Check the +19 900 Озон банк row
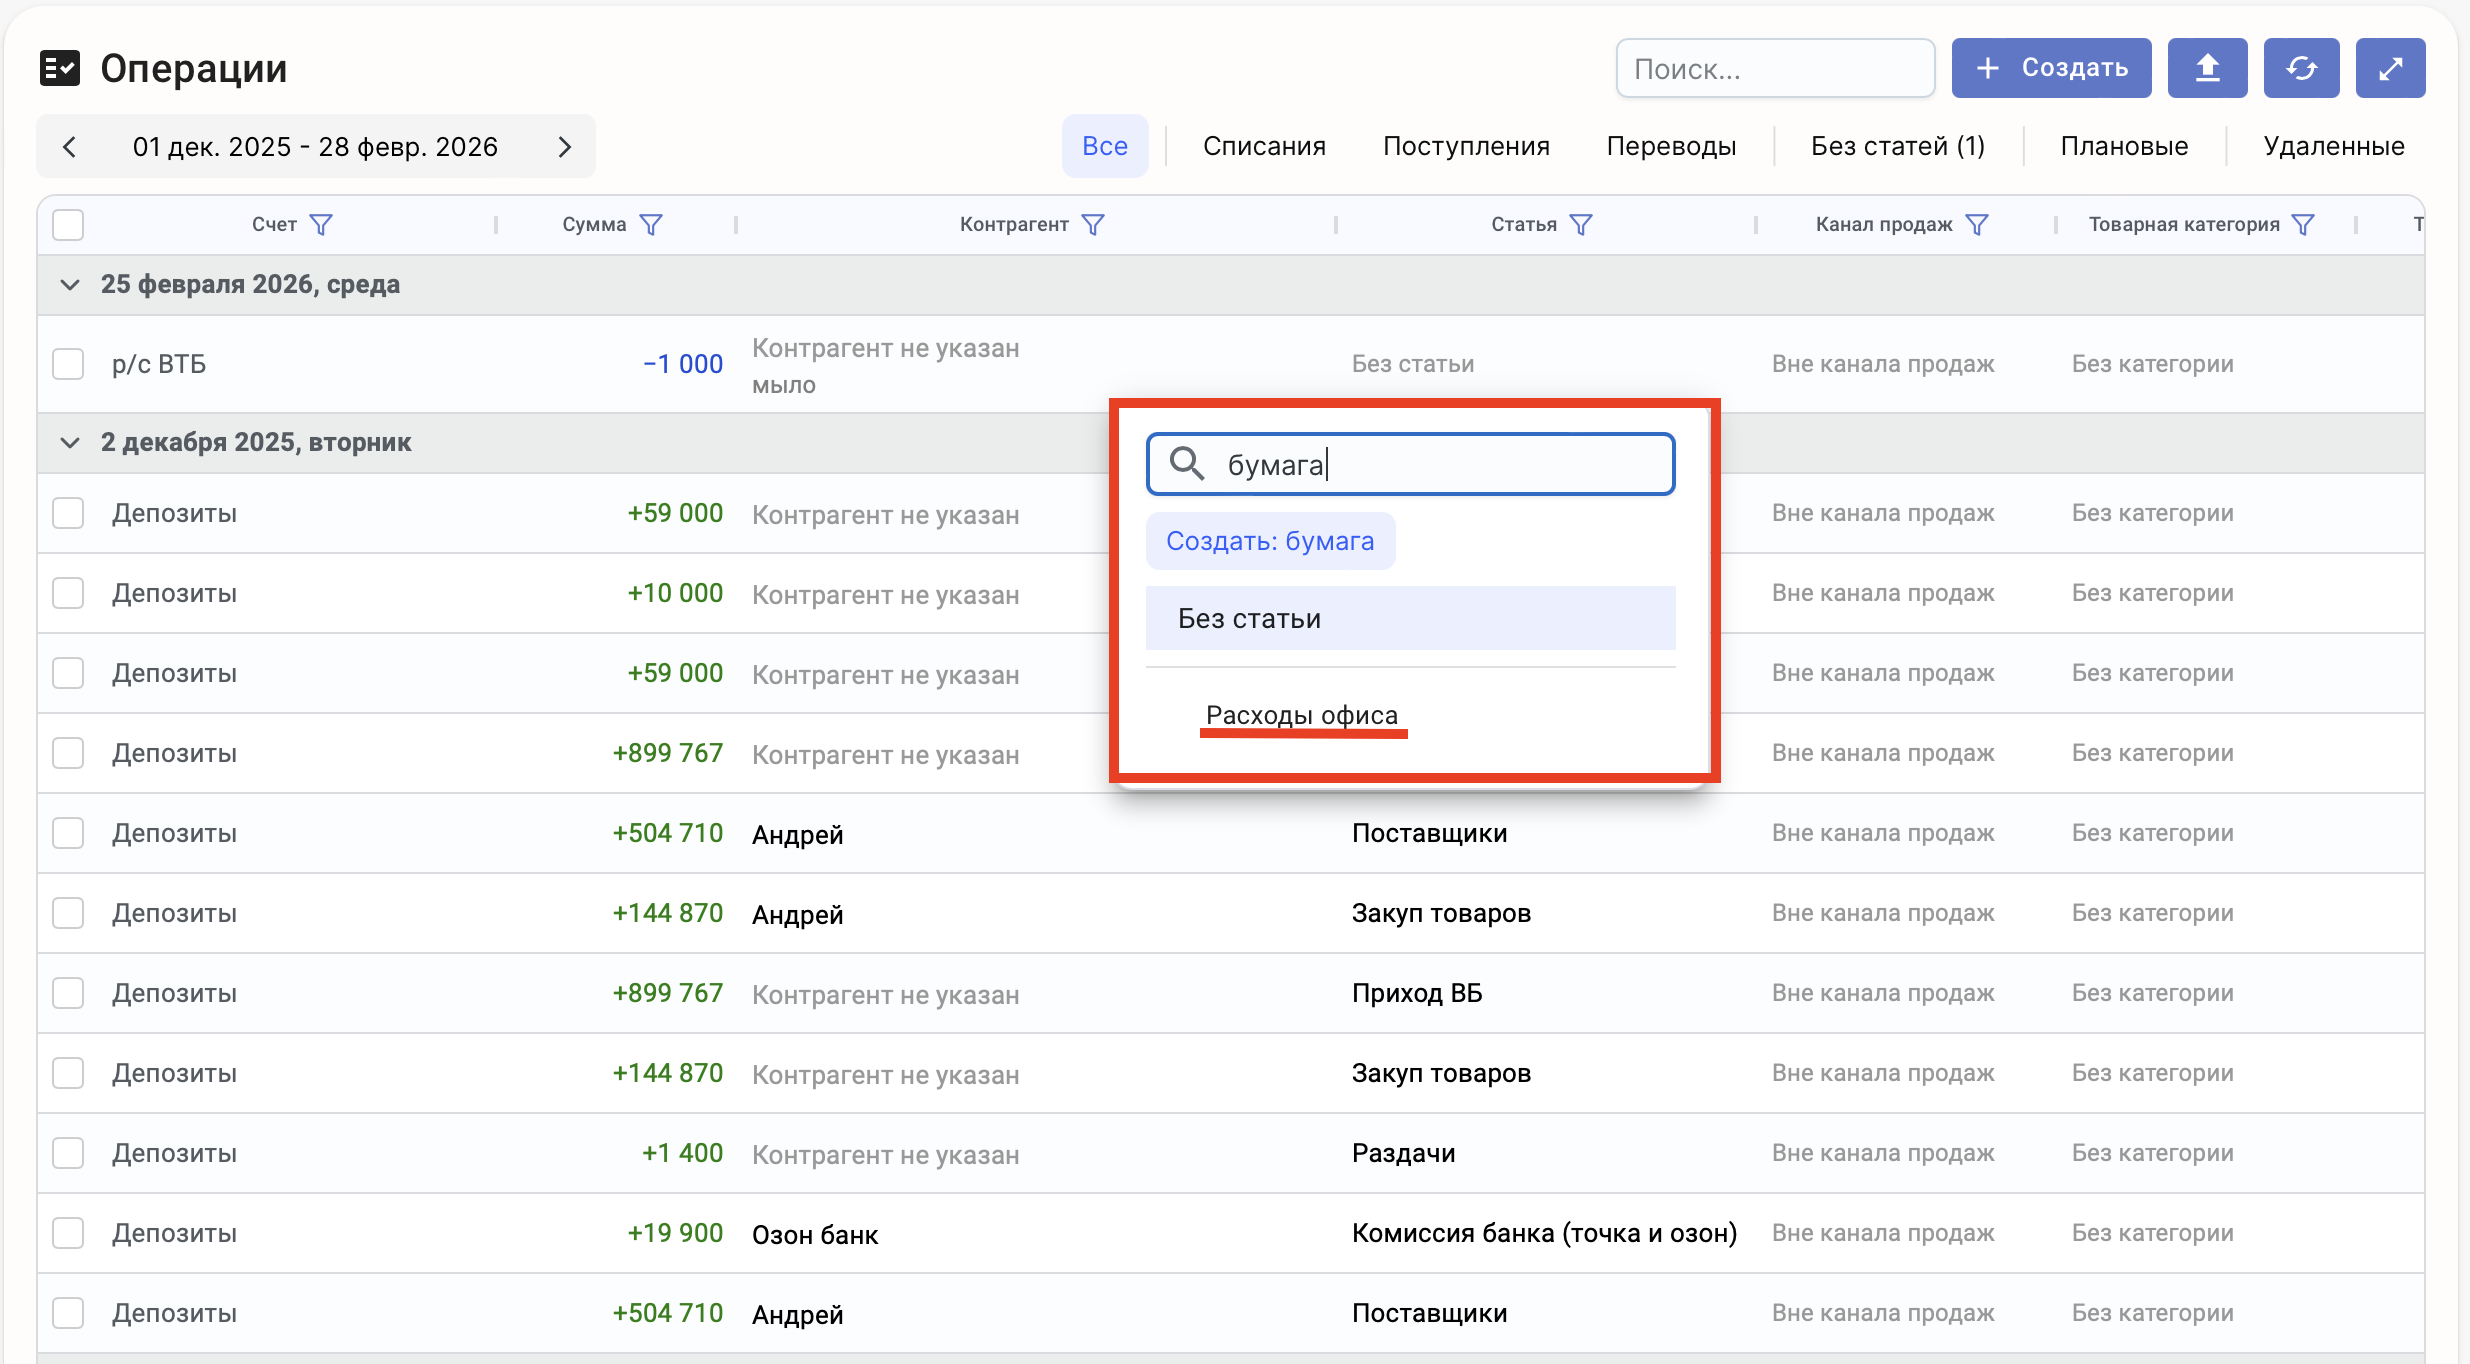 (x=68, y=1233)
